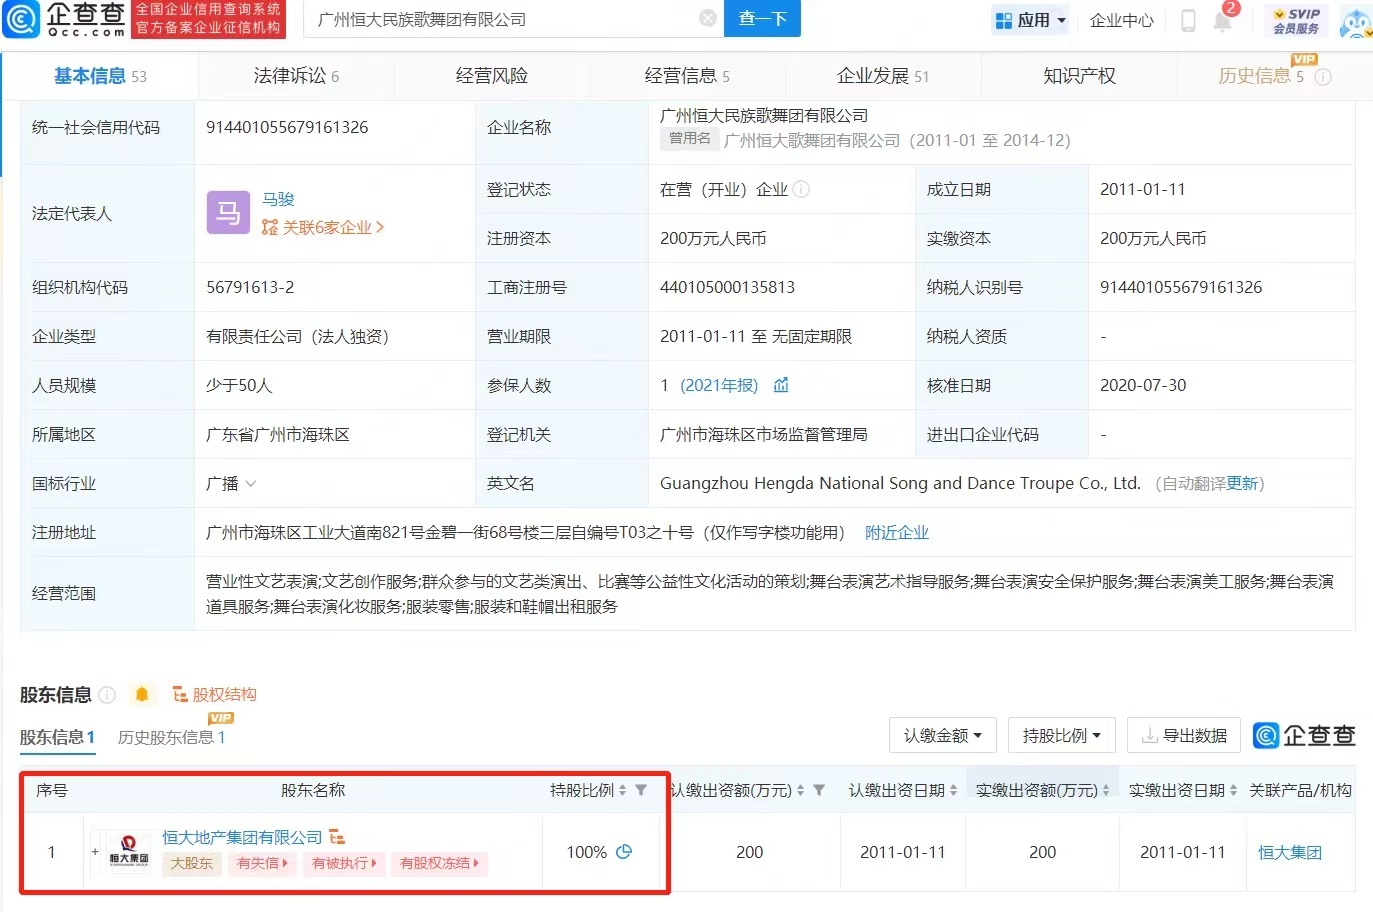Clear the search box with the X icon
This screenshot has width=1373, height=912.
708,18
